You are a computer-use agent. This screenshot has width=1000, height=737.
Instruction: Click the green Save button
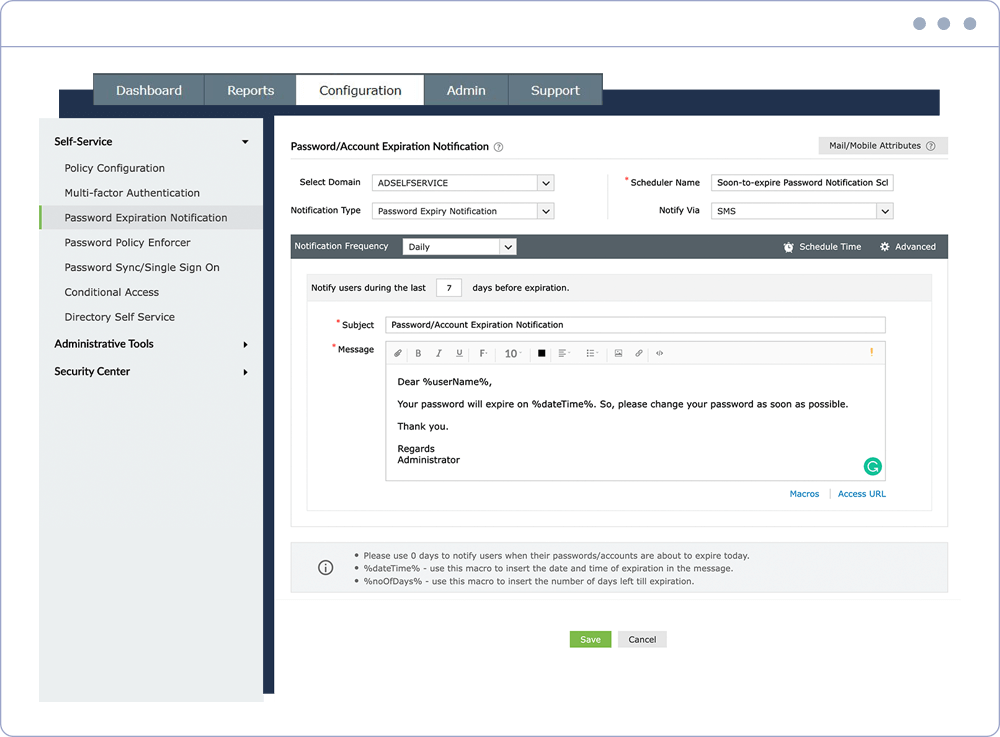click(x=590, y=639)
